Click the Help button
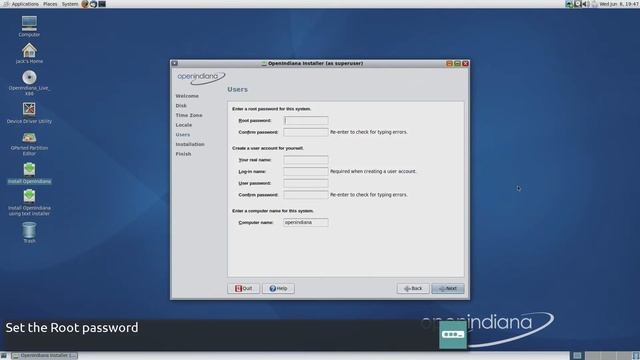Image resolution: width=640 pixels, height=360 pixels. (278, 288)
